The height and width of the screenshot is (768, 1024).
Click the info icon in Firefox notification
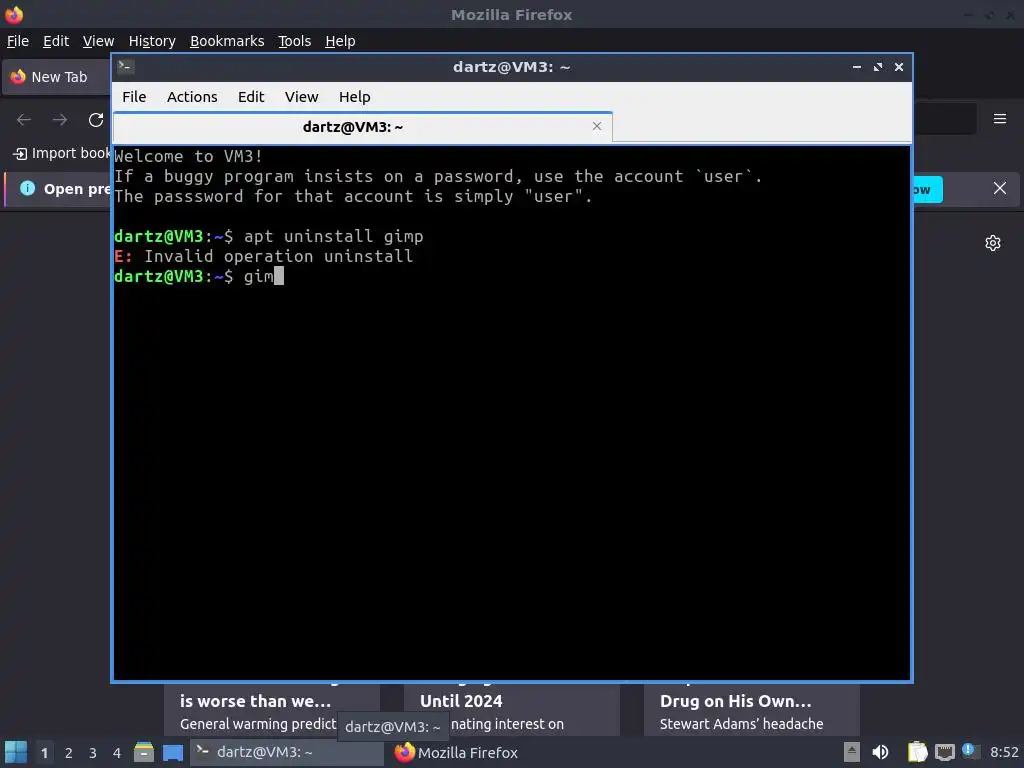(x=27, y=188)
